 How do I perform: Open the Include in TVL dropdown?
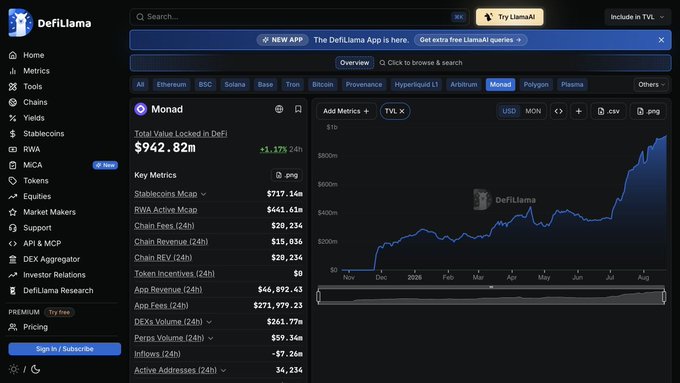point(637,17)
